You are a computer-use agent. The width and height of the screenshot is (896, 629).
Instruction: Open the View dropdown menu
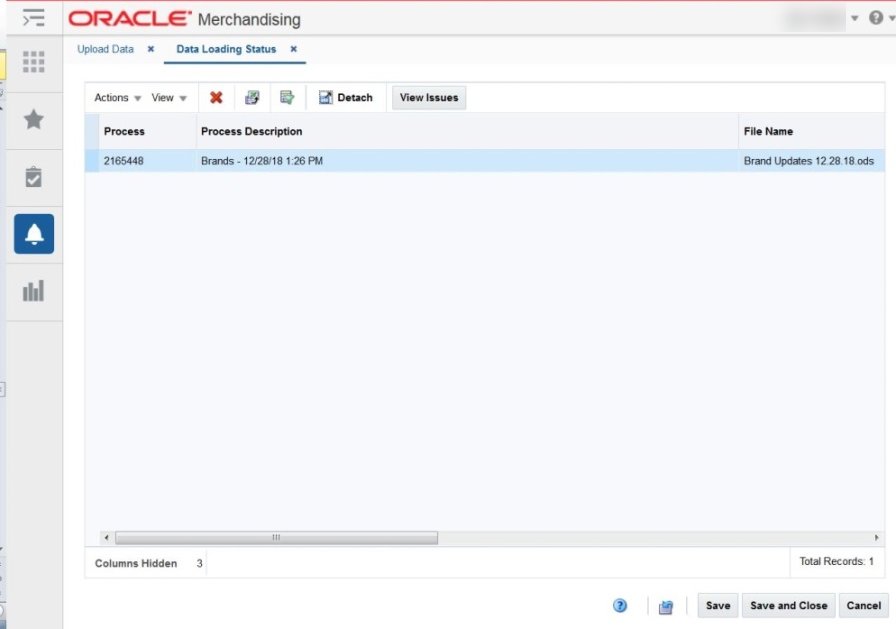tap(169, 98)
